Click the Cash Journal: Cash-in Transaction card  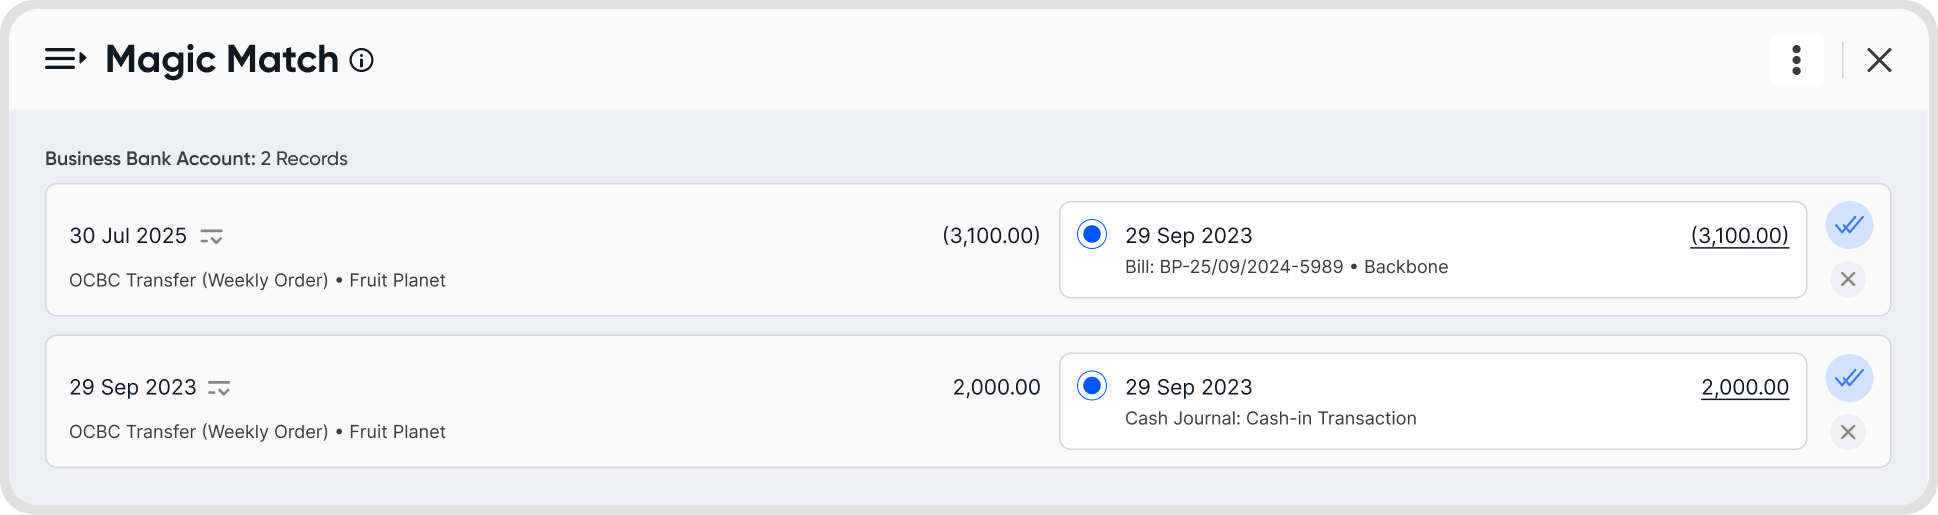click(x=1433, y=401)
